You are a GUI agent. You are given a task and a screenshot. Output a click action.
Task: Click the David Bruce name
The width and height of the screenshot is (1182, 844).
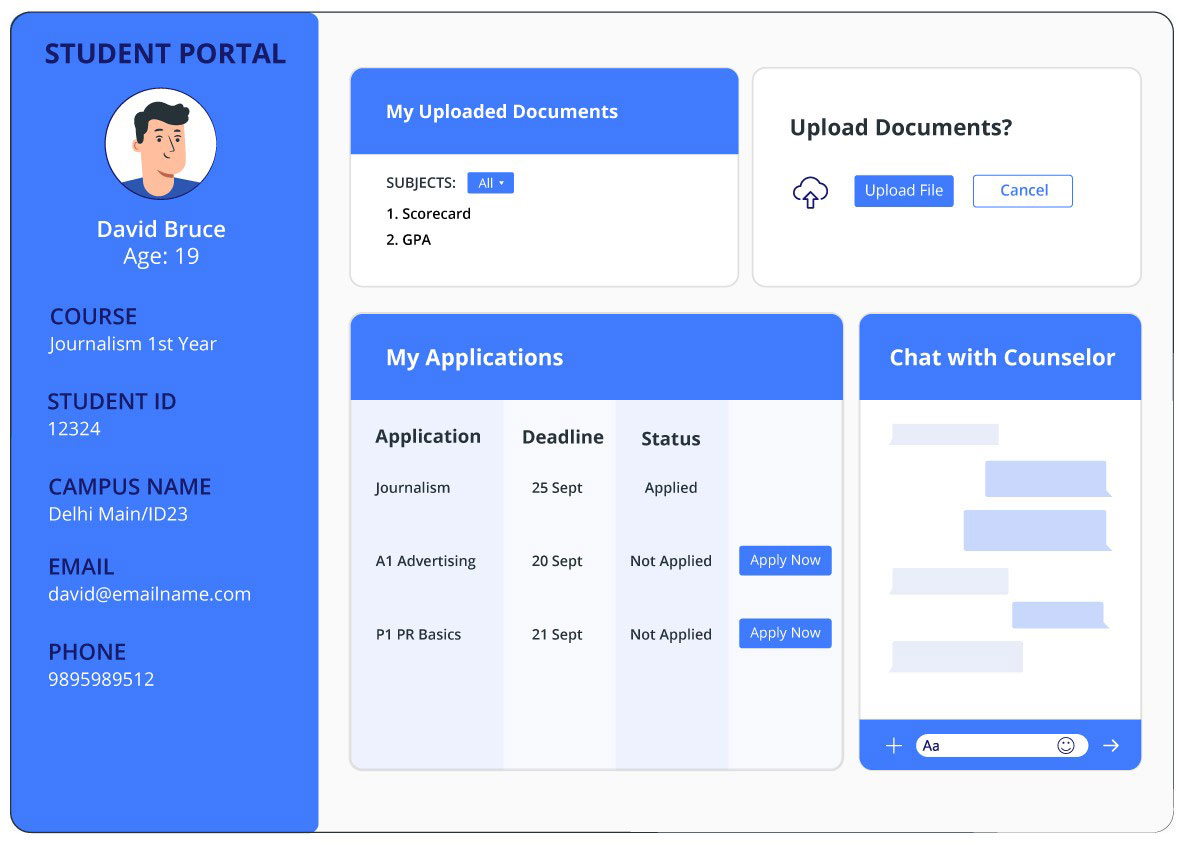pos(161,229)
